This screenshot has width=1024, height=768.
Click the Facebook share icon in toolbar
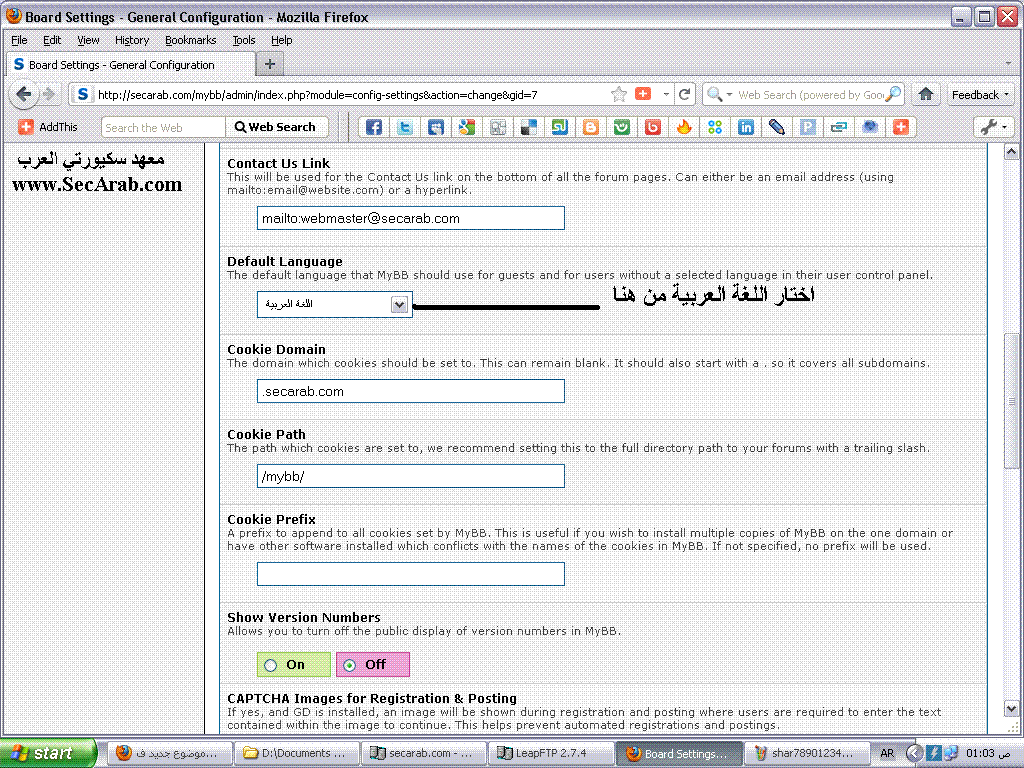(373, 127)
